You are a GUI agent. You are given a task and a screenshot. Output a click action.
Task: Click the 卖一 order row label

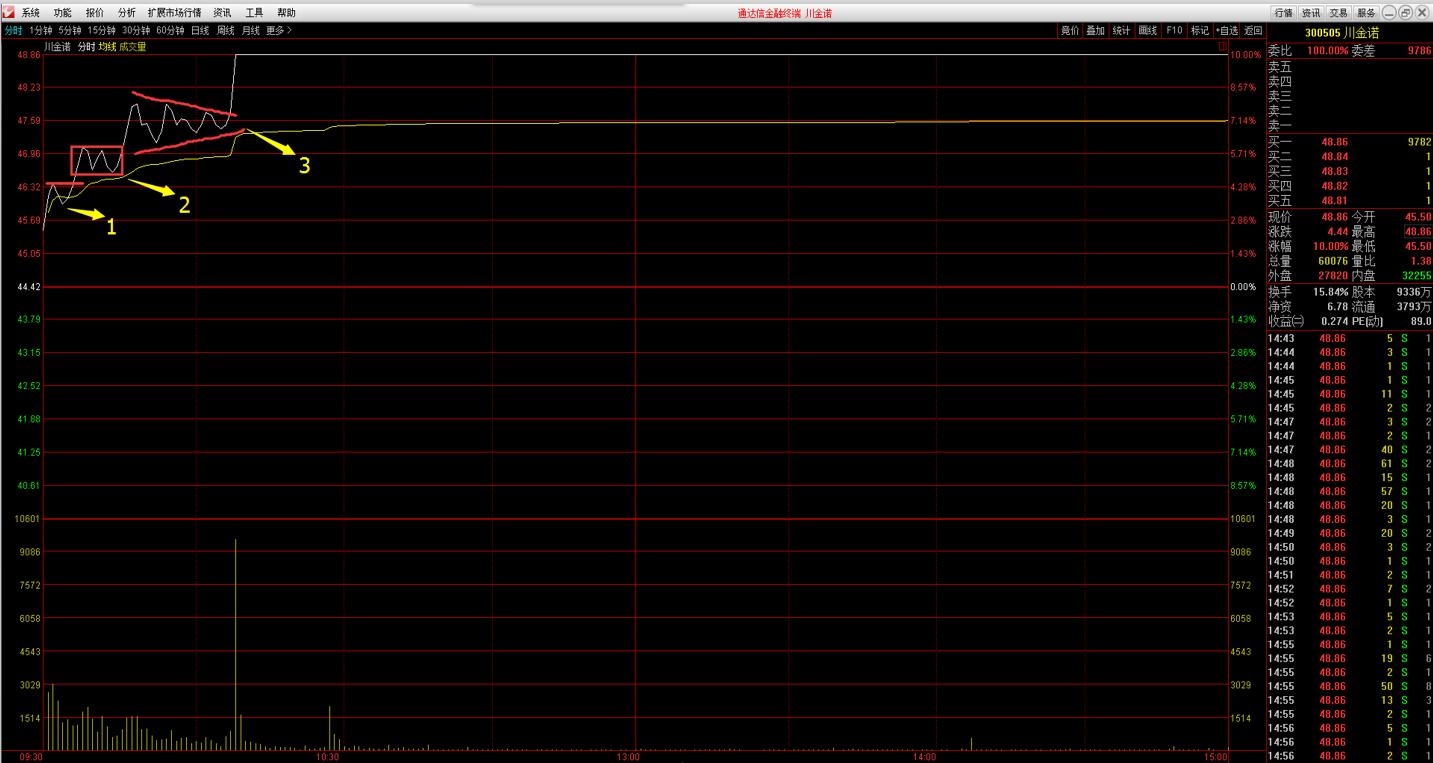[1279, 126]
